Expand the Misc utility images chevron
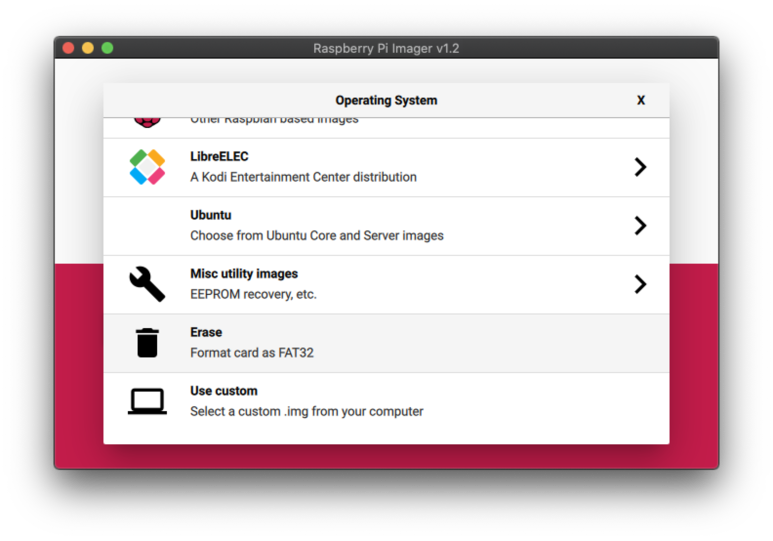The image size is (773, 541). [640, 284]
